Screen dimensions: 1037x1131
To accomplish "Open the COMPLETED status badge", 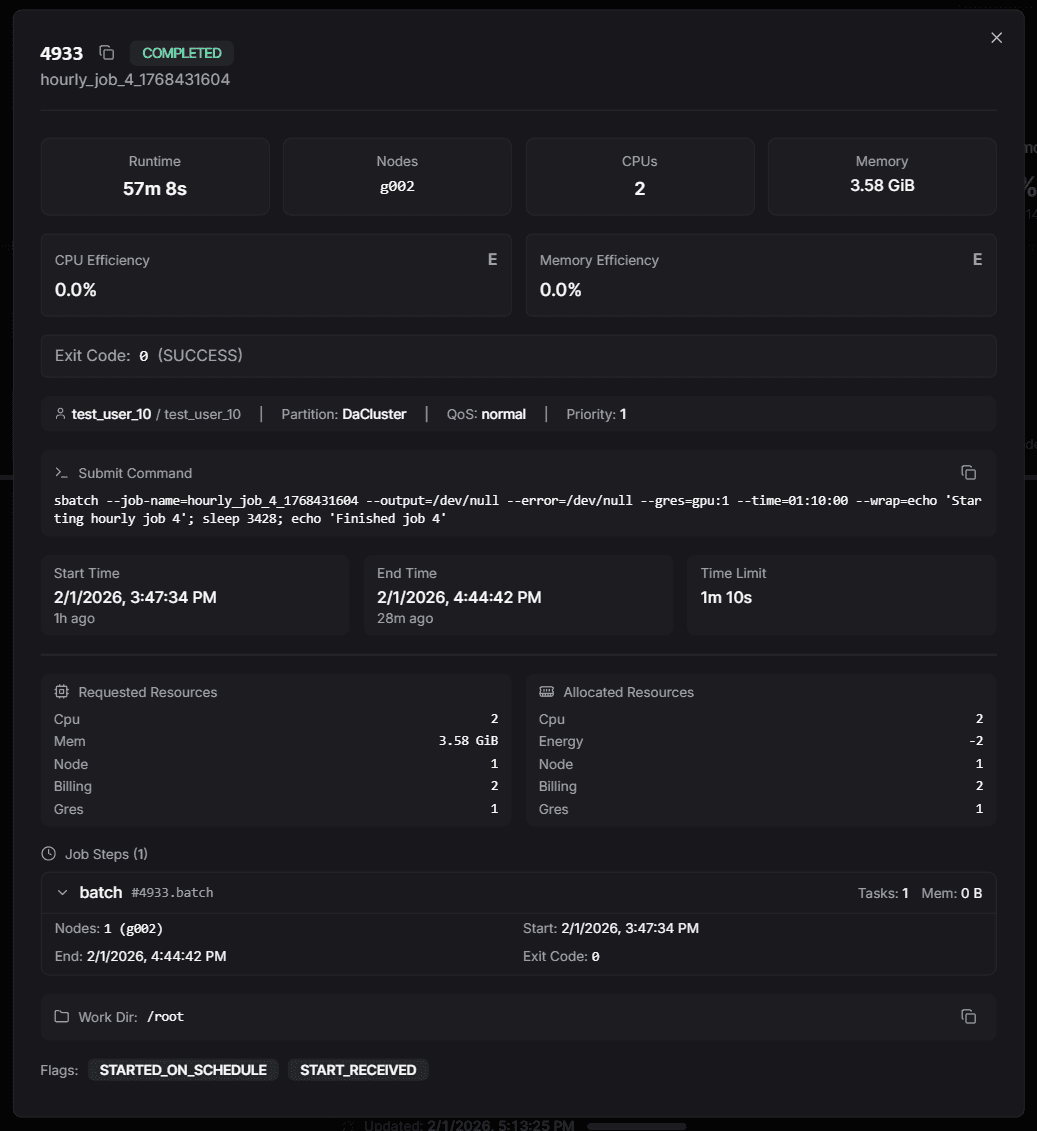I will tap(181, 53).
